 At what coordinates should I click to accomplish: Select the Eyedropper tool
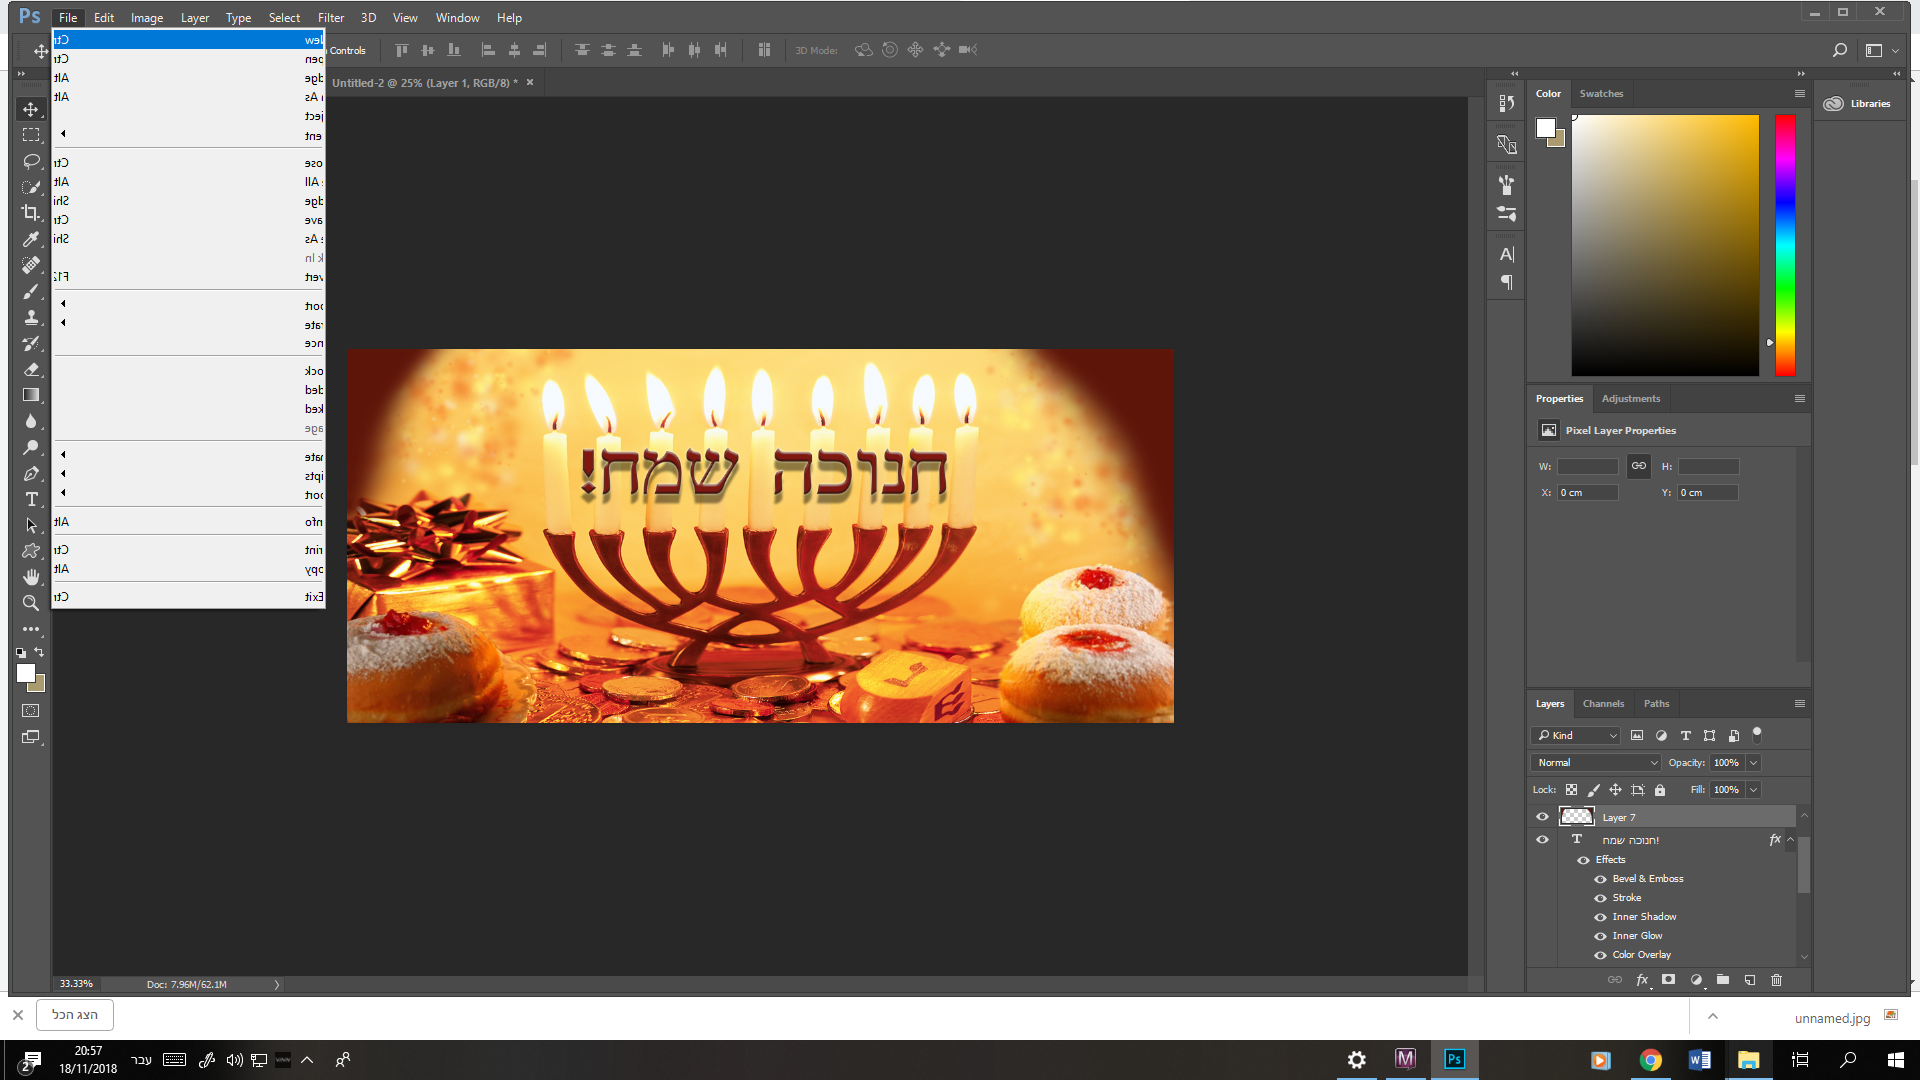pos(31,239)
